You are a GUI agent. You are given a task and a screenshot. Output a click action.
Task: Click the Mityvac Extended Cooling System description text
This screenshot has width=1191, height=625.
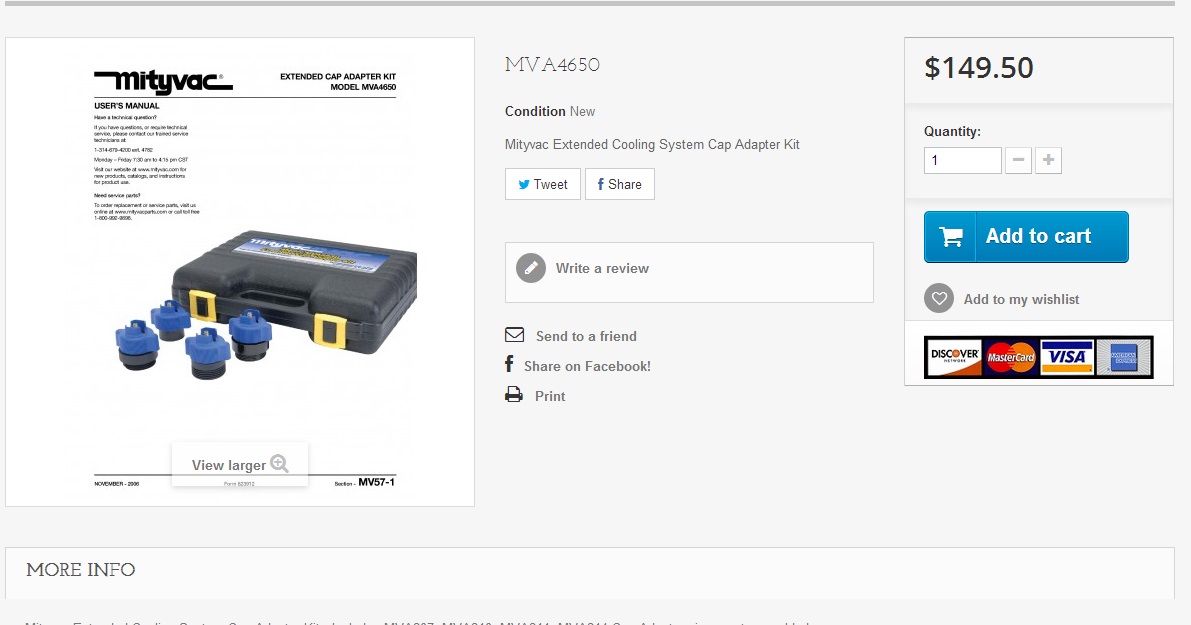[652, 144]
